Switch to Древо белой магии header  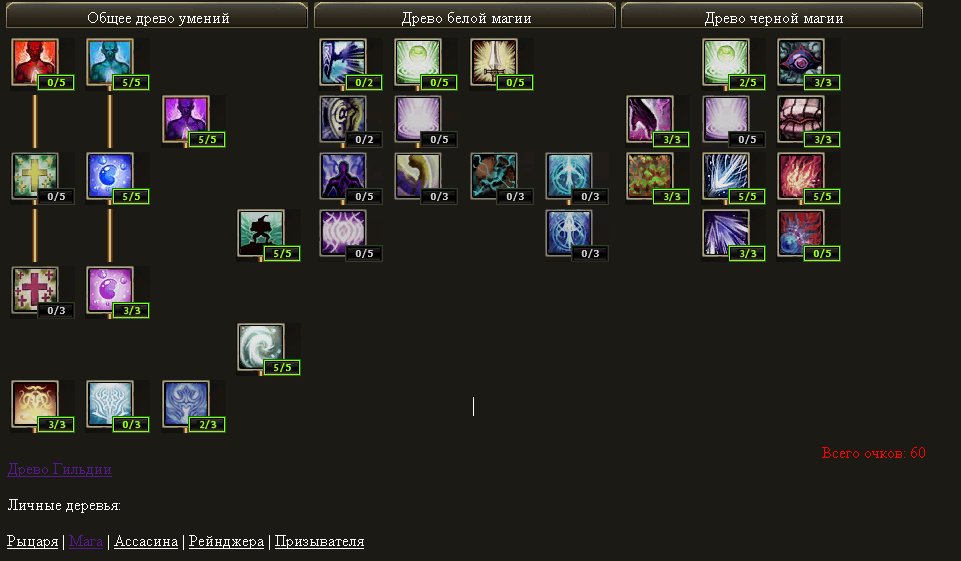click(x=465, y=16)
